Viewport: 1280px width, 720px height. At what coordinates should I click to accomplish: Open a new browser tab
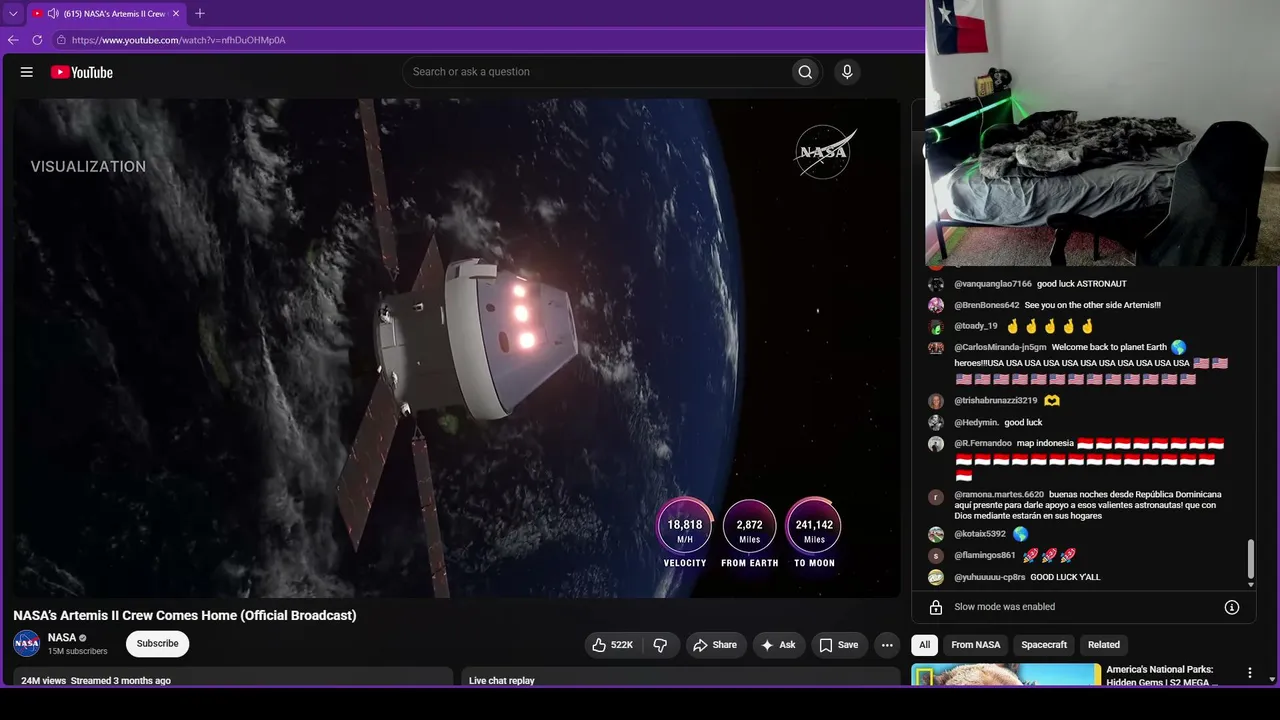[200, 14]
